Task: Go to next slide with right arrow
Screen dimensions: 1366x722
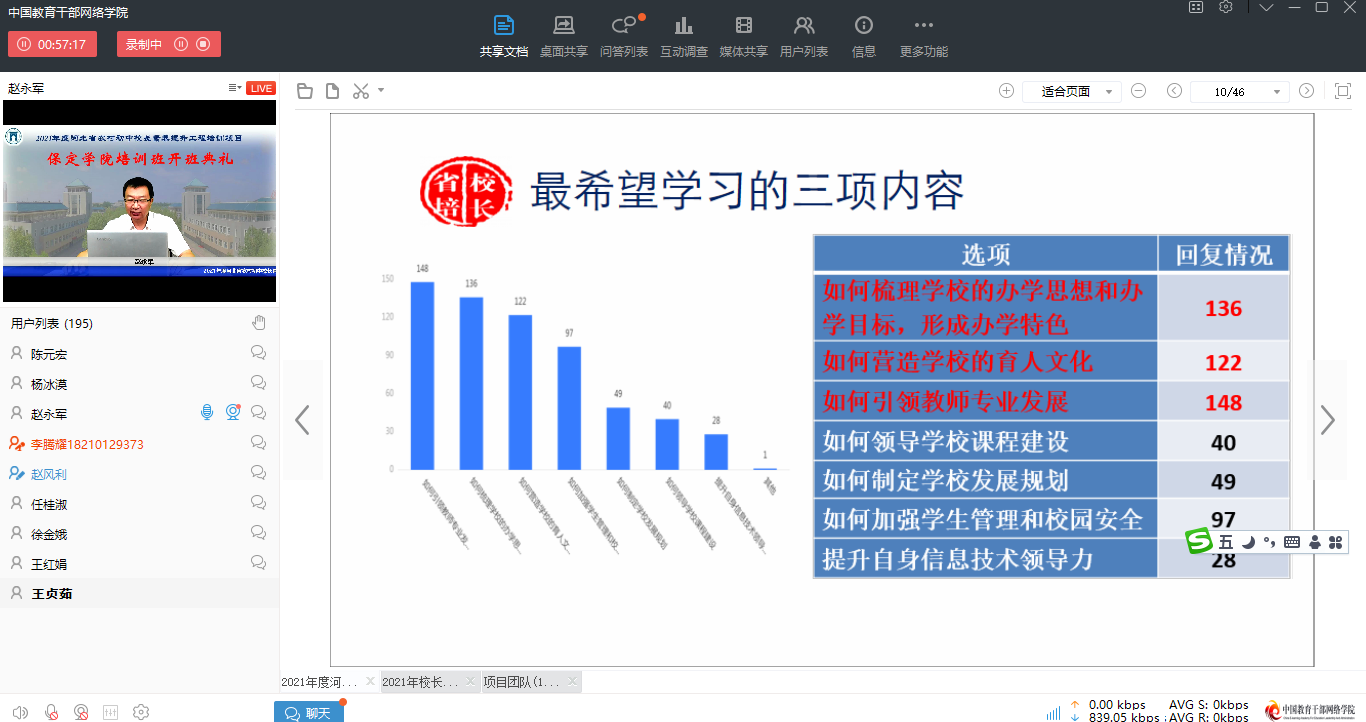Action: coord(1327,420)
